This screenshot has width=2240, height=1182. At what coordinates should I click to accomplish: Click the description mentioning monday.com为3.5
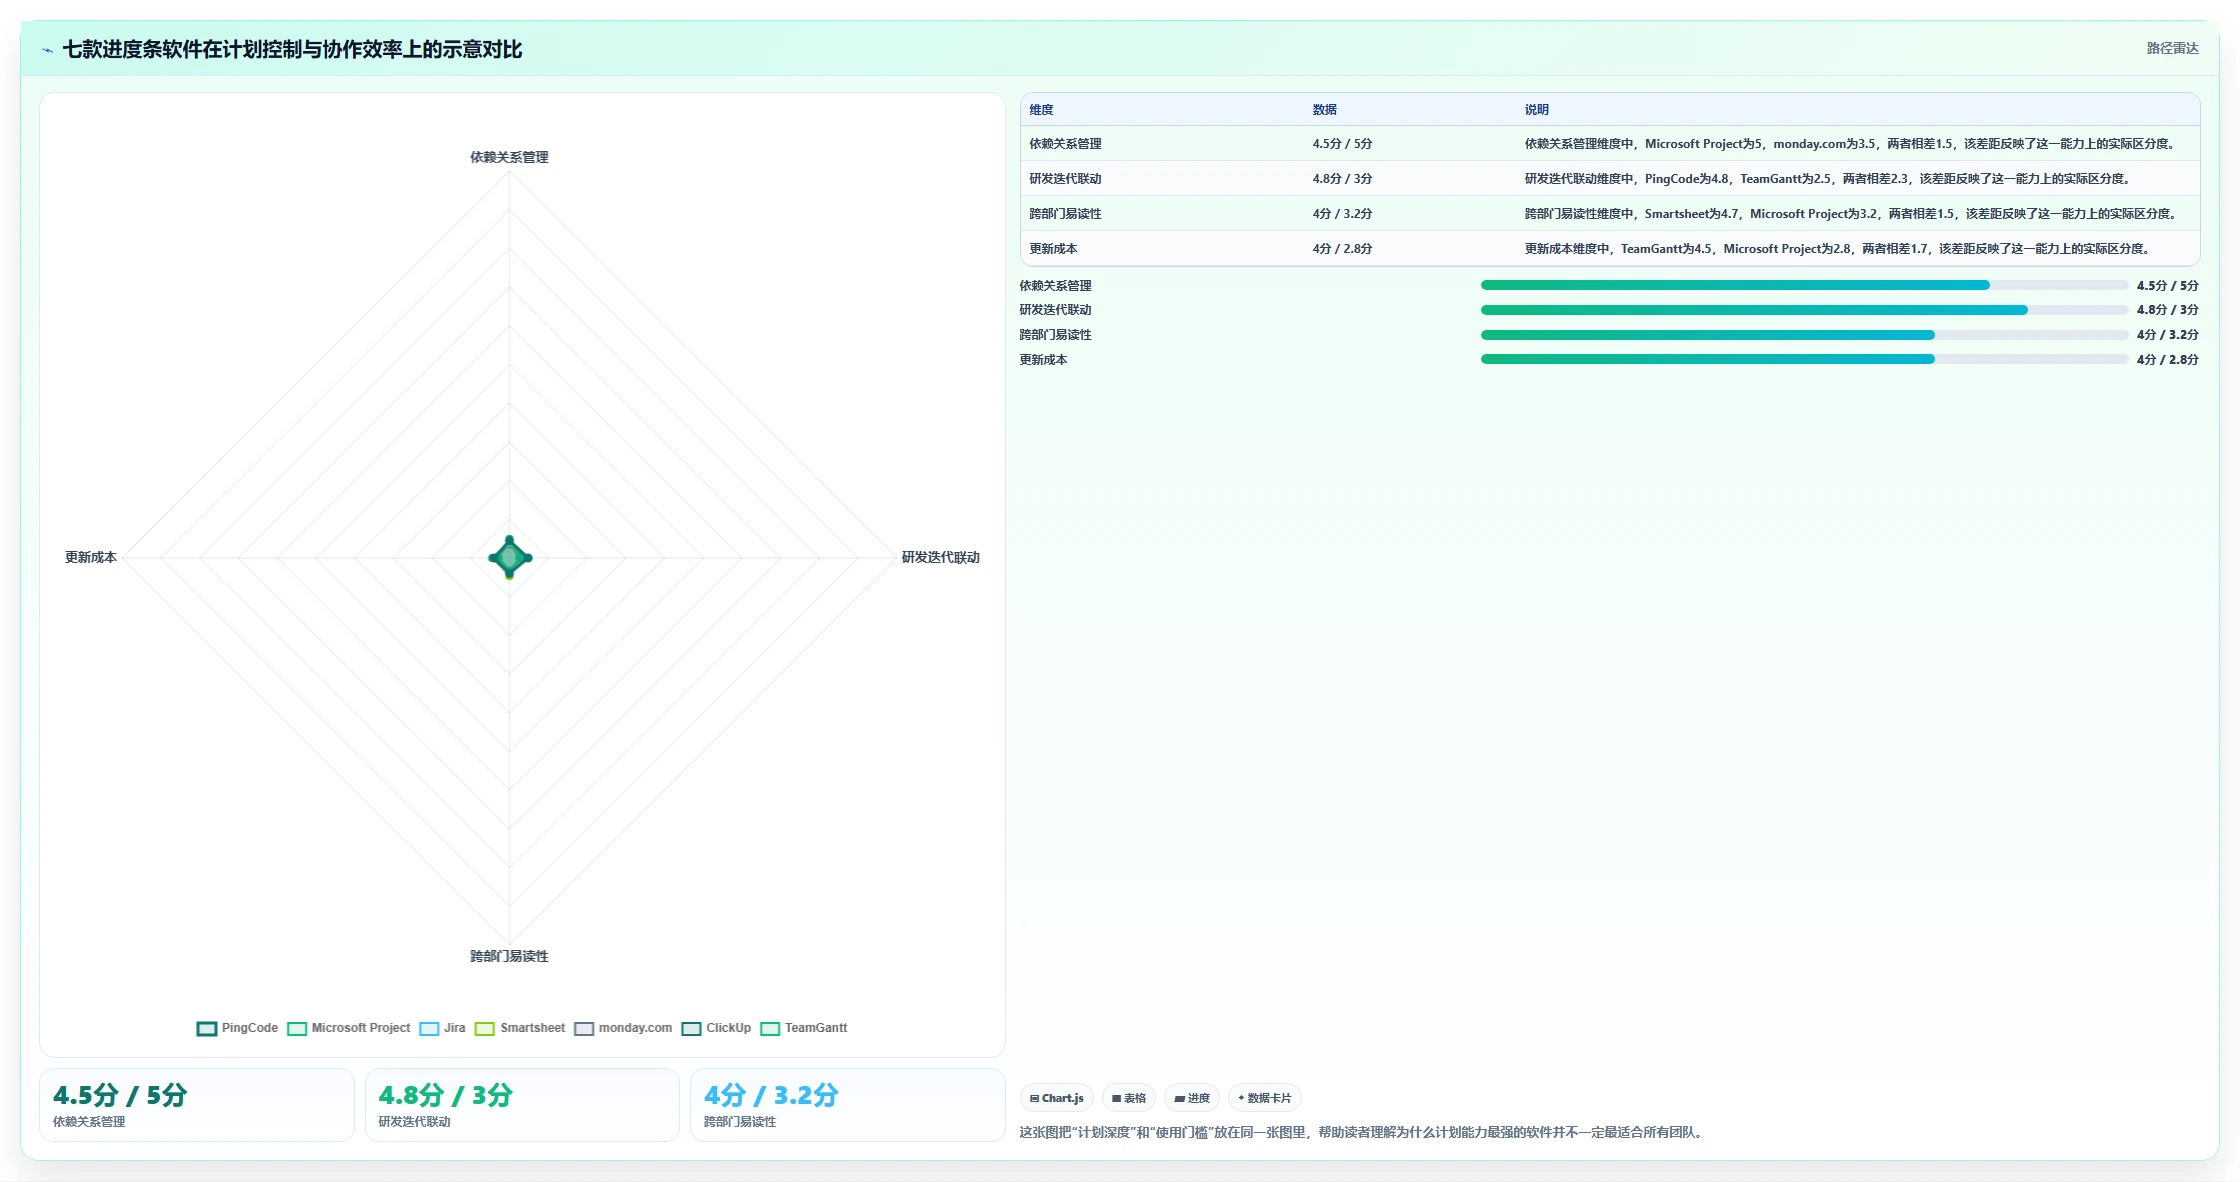pyautogui.click(x=1851, y=144)
